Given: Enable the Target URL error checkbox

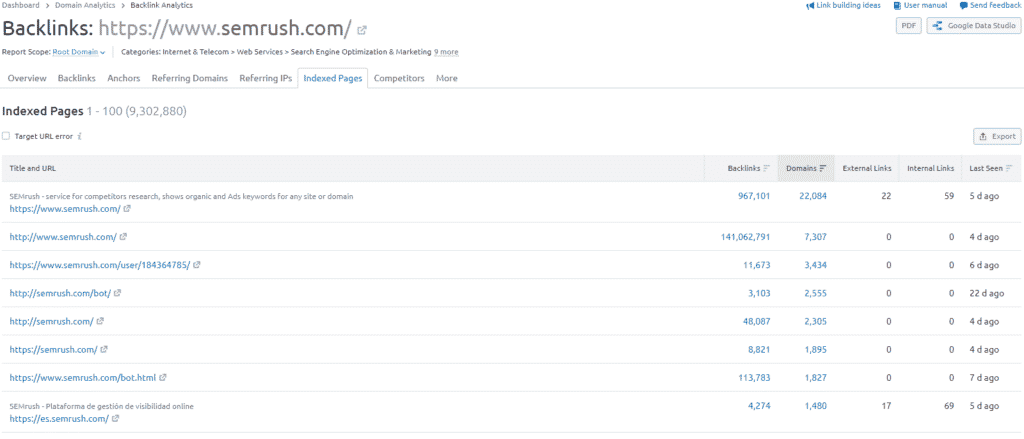Looking at the screenshot, I should click(x=6, y=137).
